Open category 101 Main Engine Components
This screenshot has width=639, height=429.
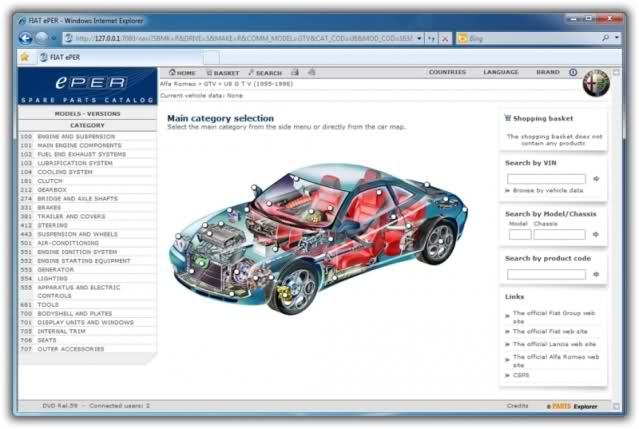click(x=87, y=145)
